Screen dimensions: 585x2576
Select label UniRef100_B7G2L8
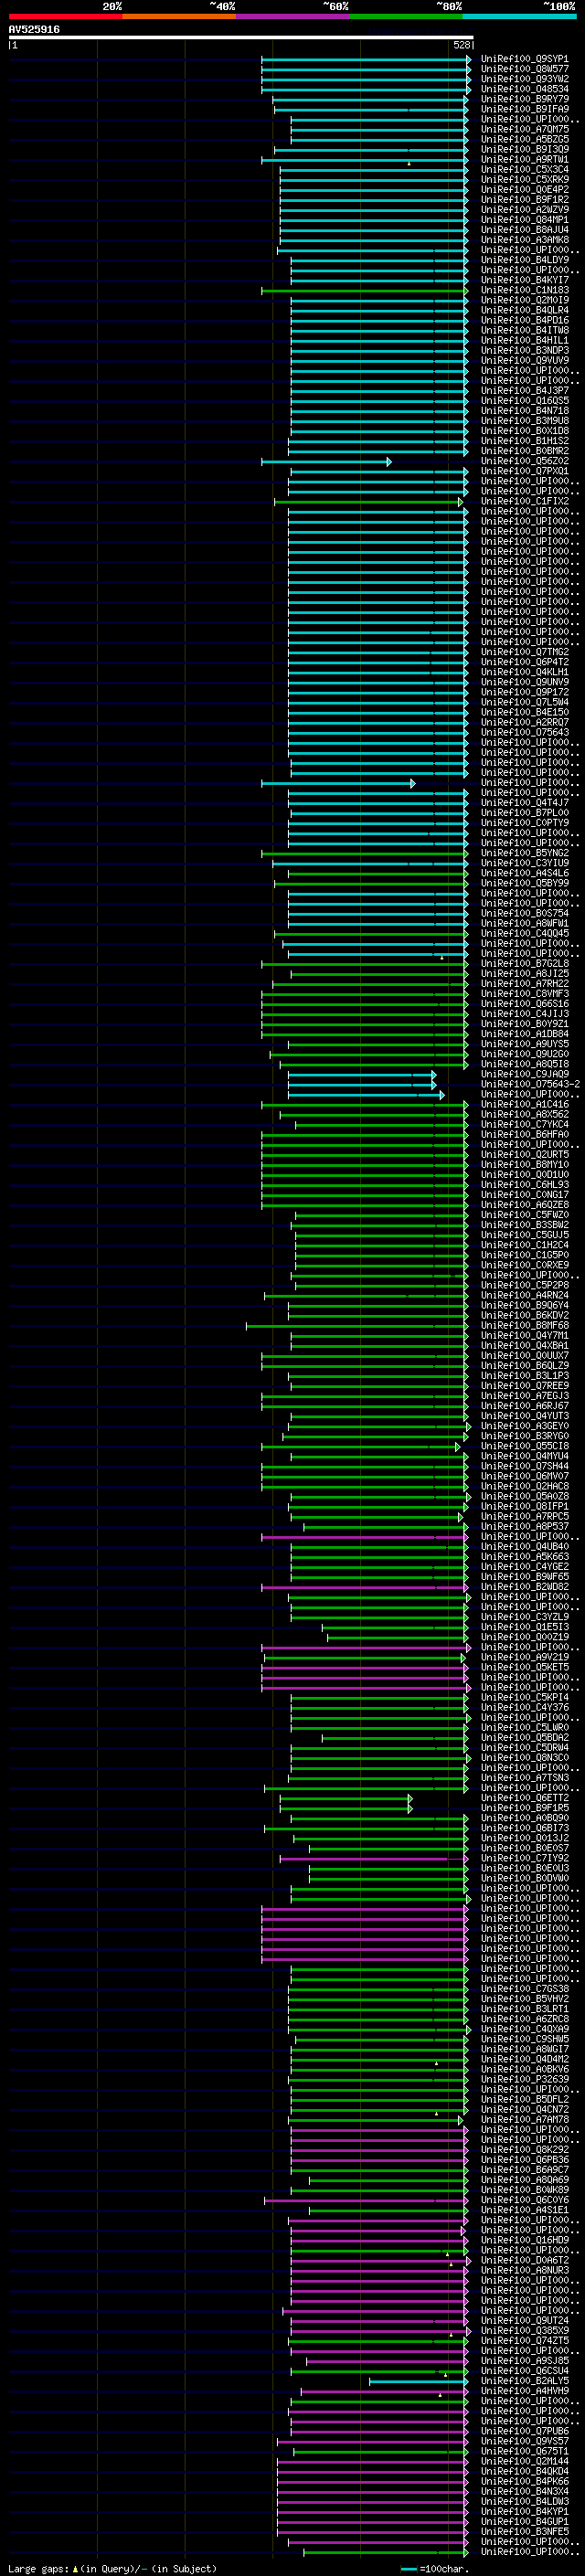click(x=524, y=964)
